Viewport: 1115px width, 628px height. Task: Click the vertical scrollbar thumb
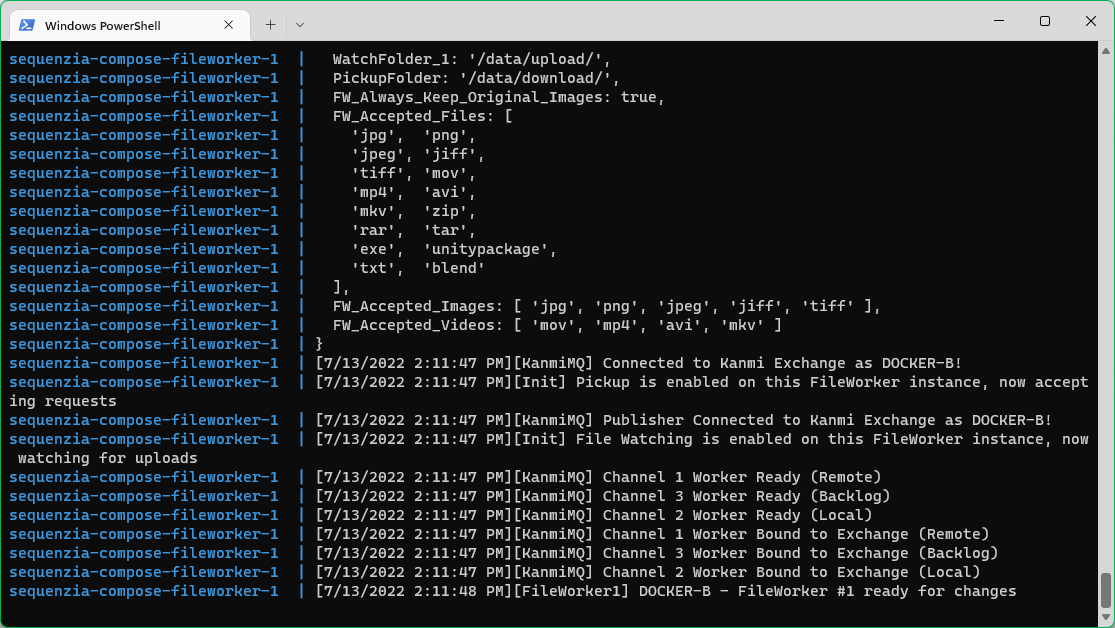point(1106,590)
